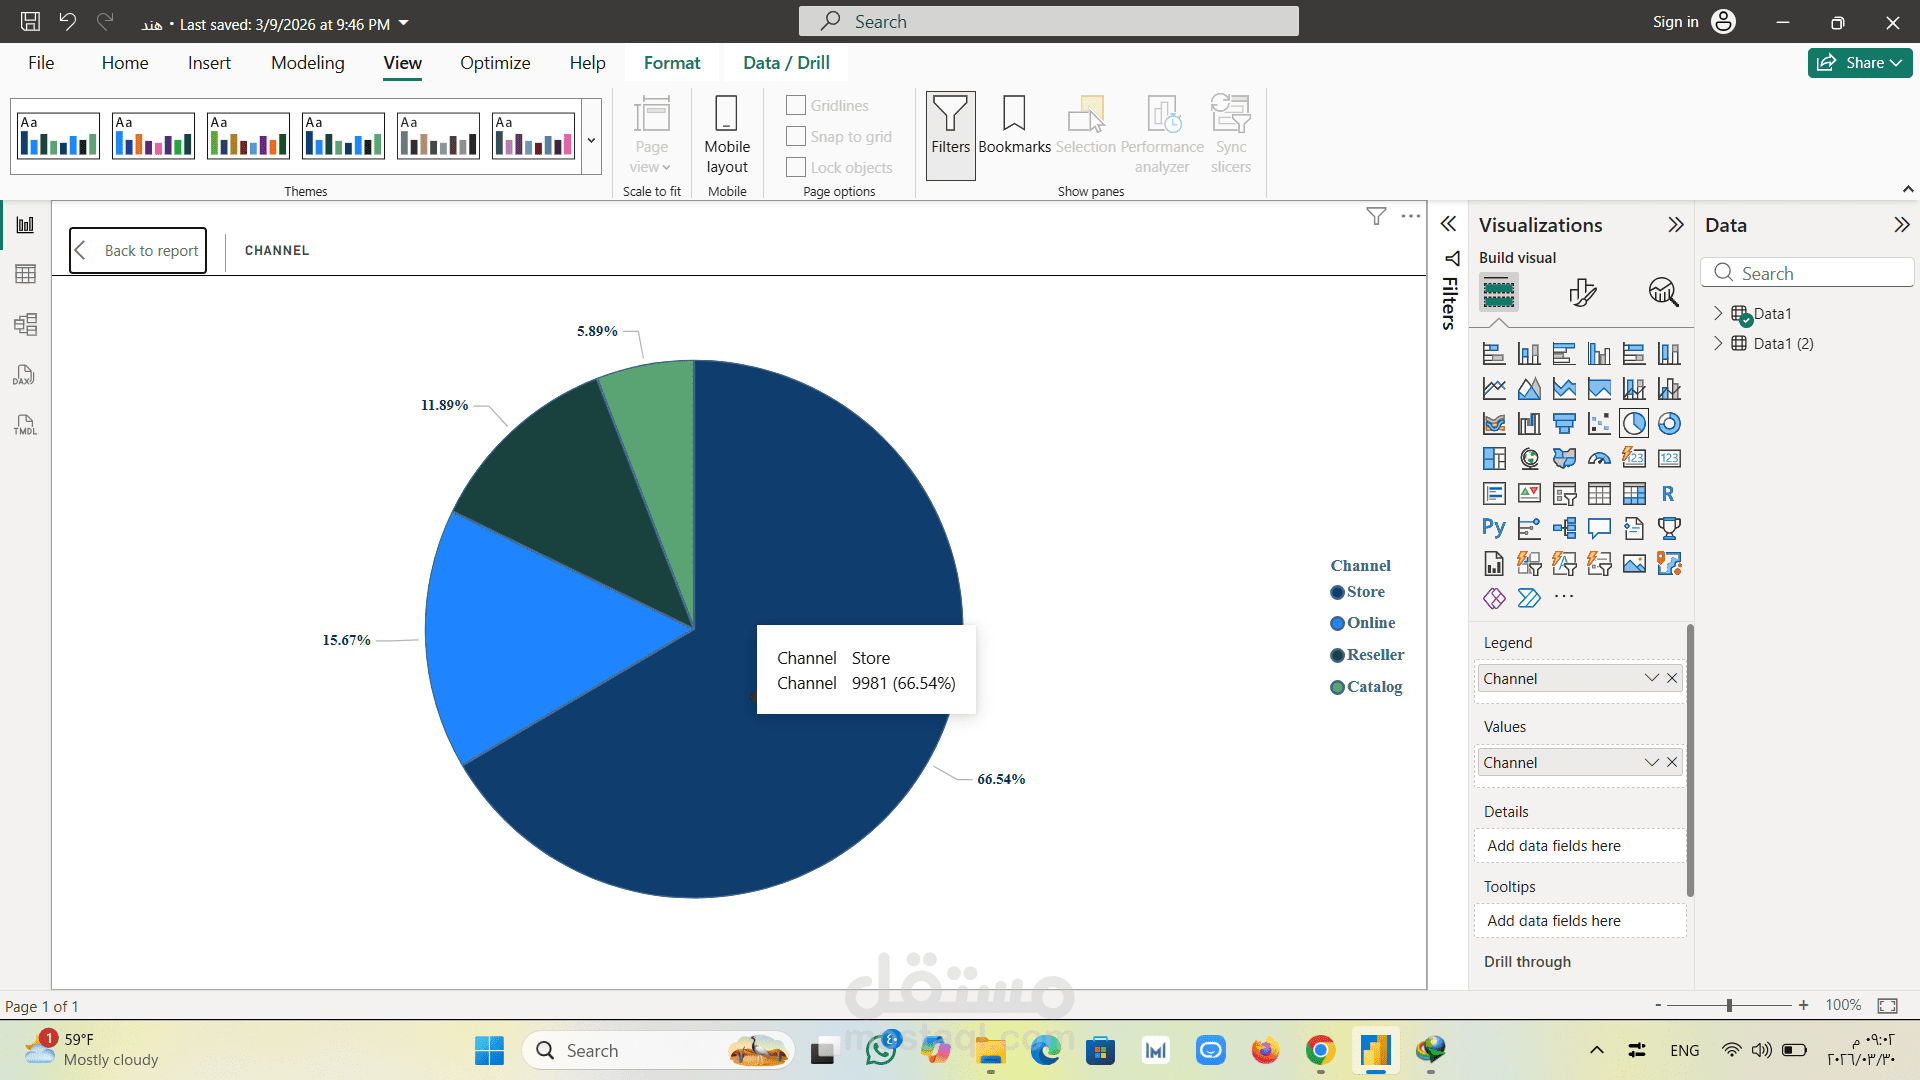The width and height of the screenshot is (1920, 1080).
Task: Expand the Data1 (2) table tree
Action: (x=1718, y=343)
